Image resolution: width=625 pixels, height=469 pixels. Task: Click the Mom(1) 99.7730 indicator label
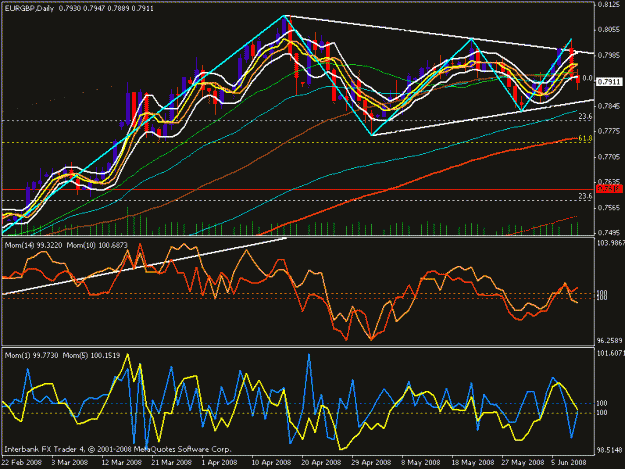(x=32, y=355)
